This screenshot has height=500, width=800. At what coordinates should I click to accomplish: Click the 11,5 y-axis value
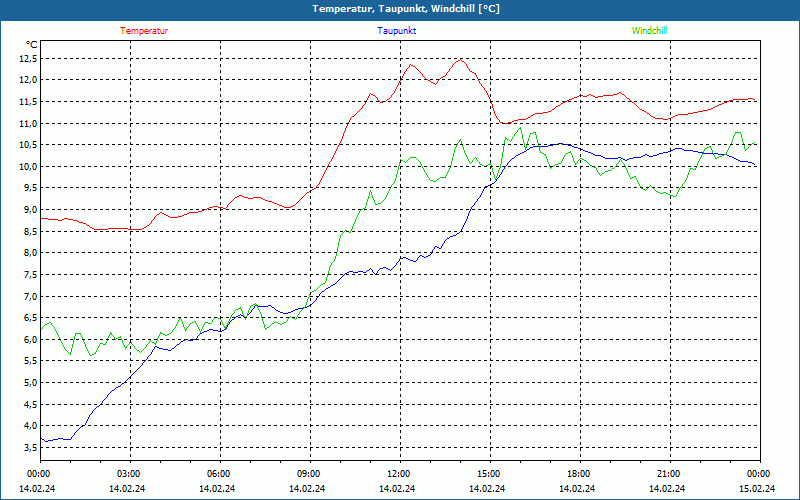tap(29, 102)
